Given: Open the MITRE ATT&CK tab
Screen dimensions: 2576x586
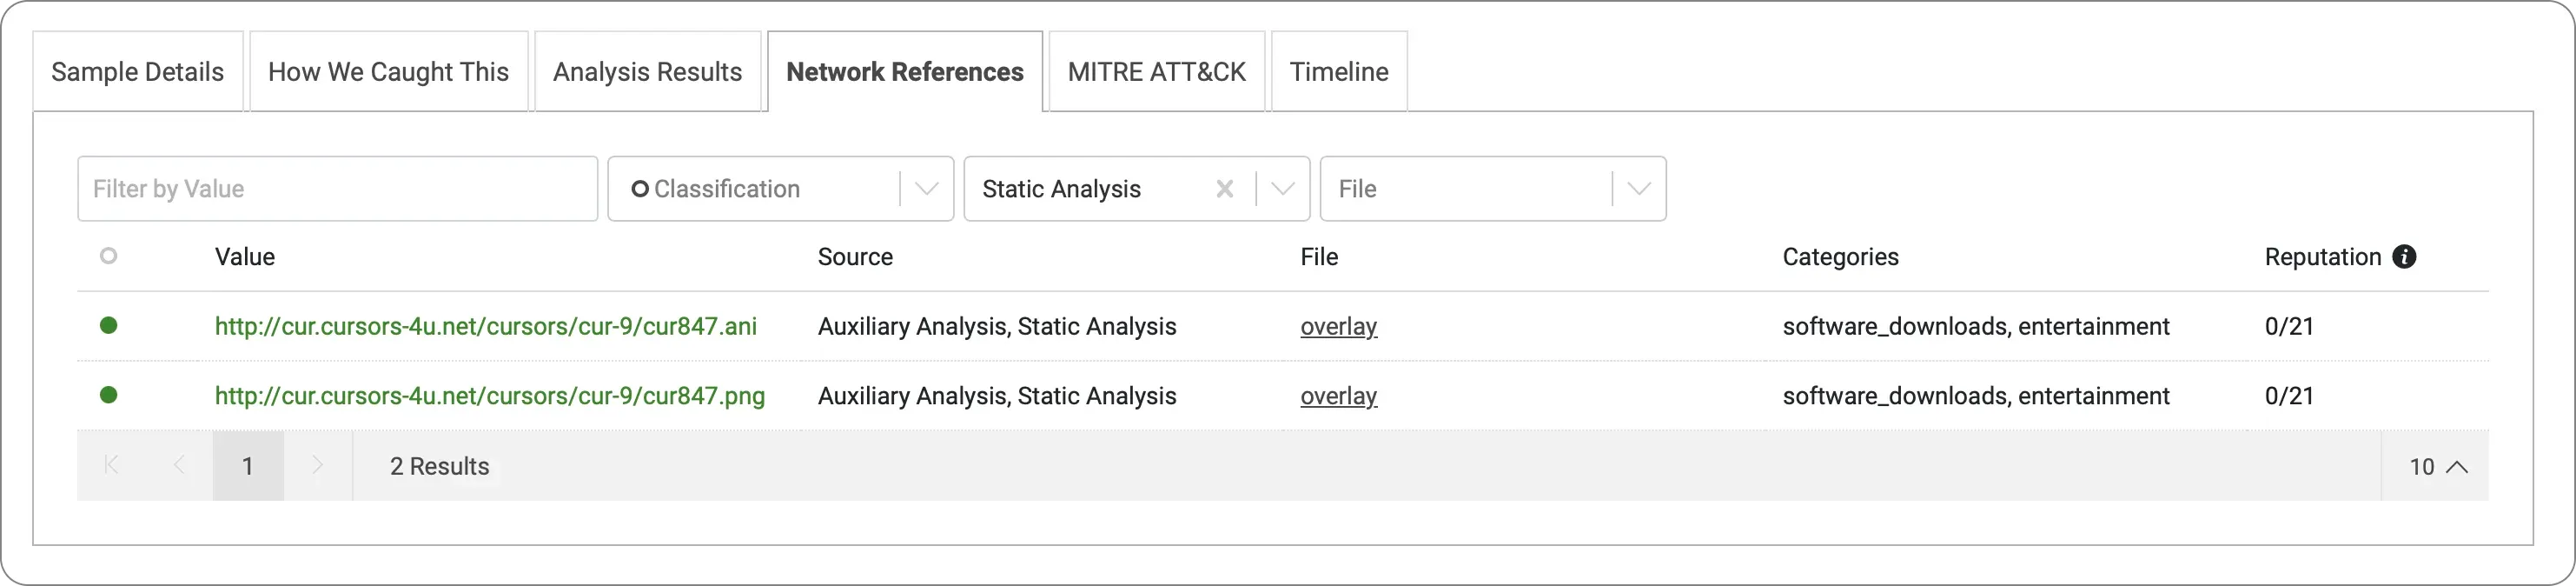Looking at the screenshot, I should click(1156, 72).
